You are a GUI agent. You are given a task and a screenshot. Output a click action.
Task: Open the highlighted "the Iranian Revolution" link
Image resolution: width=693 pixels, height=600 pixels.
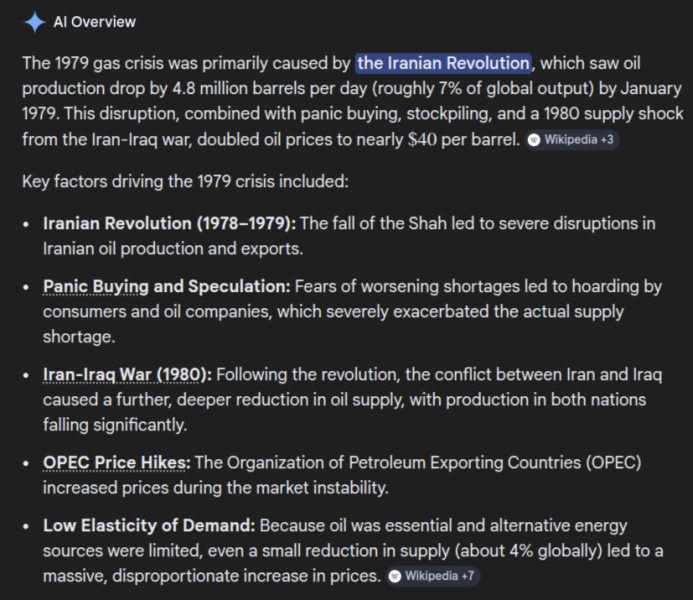coord(443,64)
